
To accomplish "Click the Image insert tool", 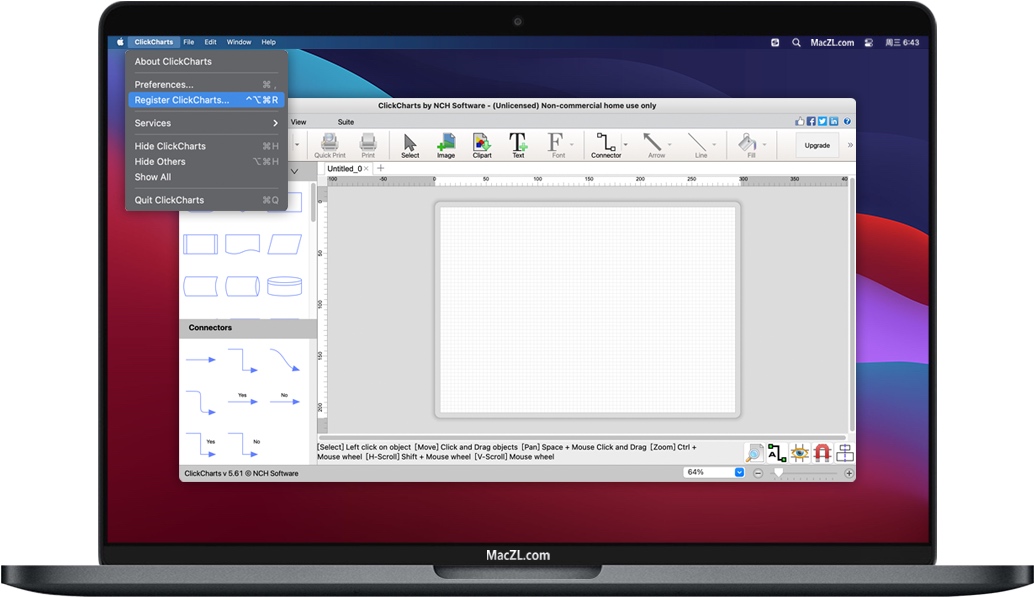I will coord(446,146).
